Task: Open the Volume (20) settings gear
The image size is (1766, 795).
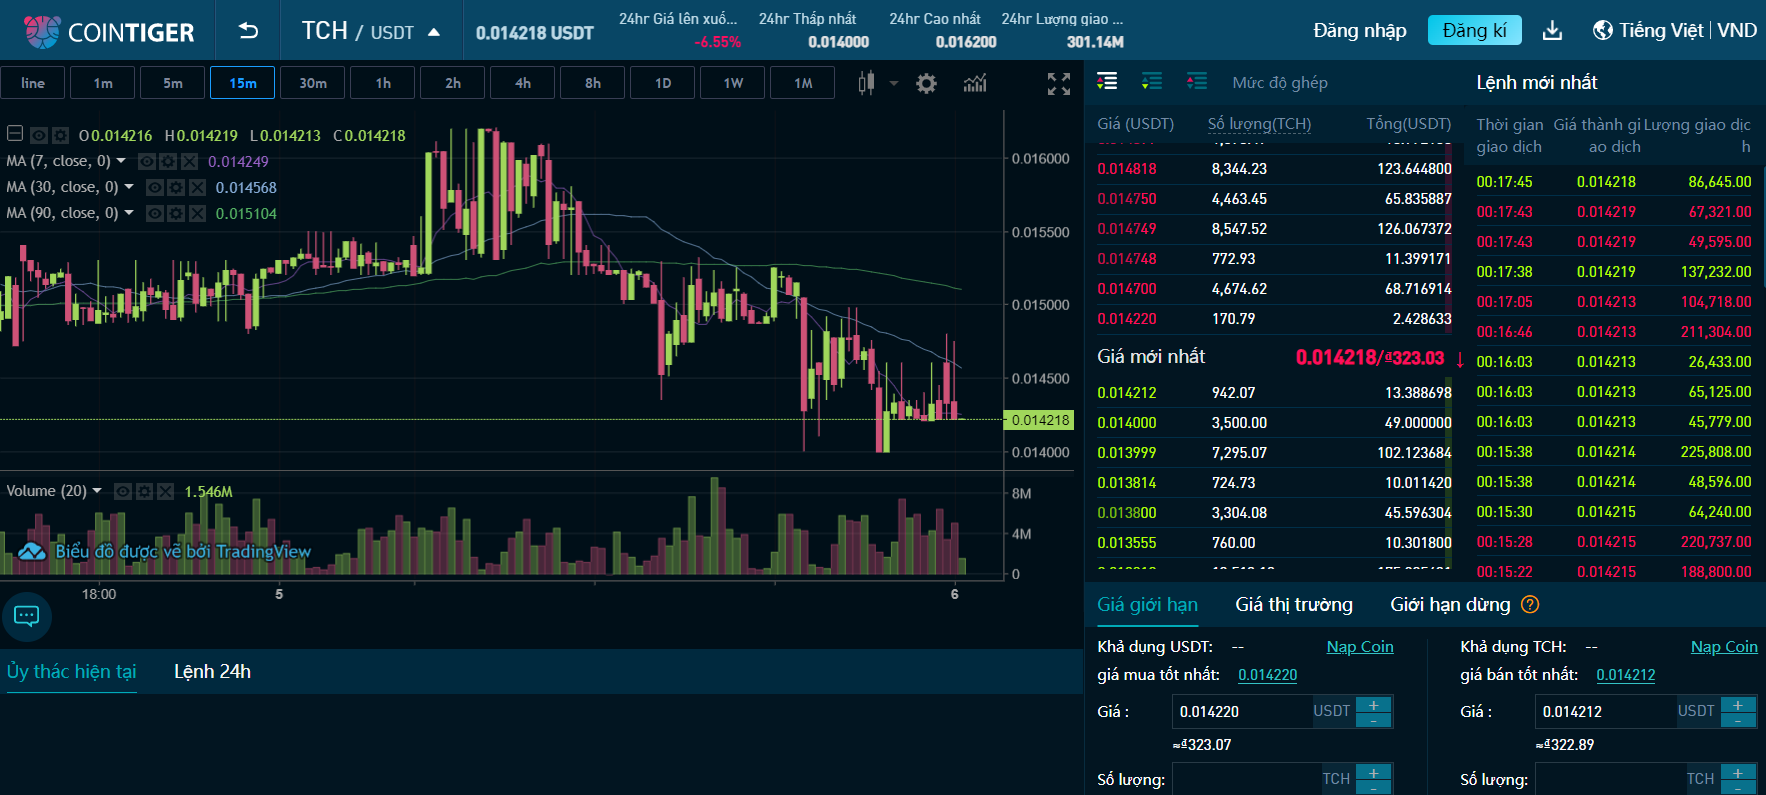Action: (x=144, y=491)
